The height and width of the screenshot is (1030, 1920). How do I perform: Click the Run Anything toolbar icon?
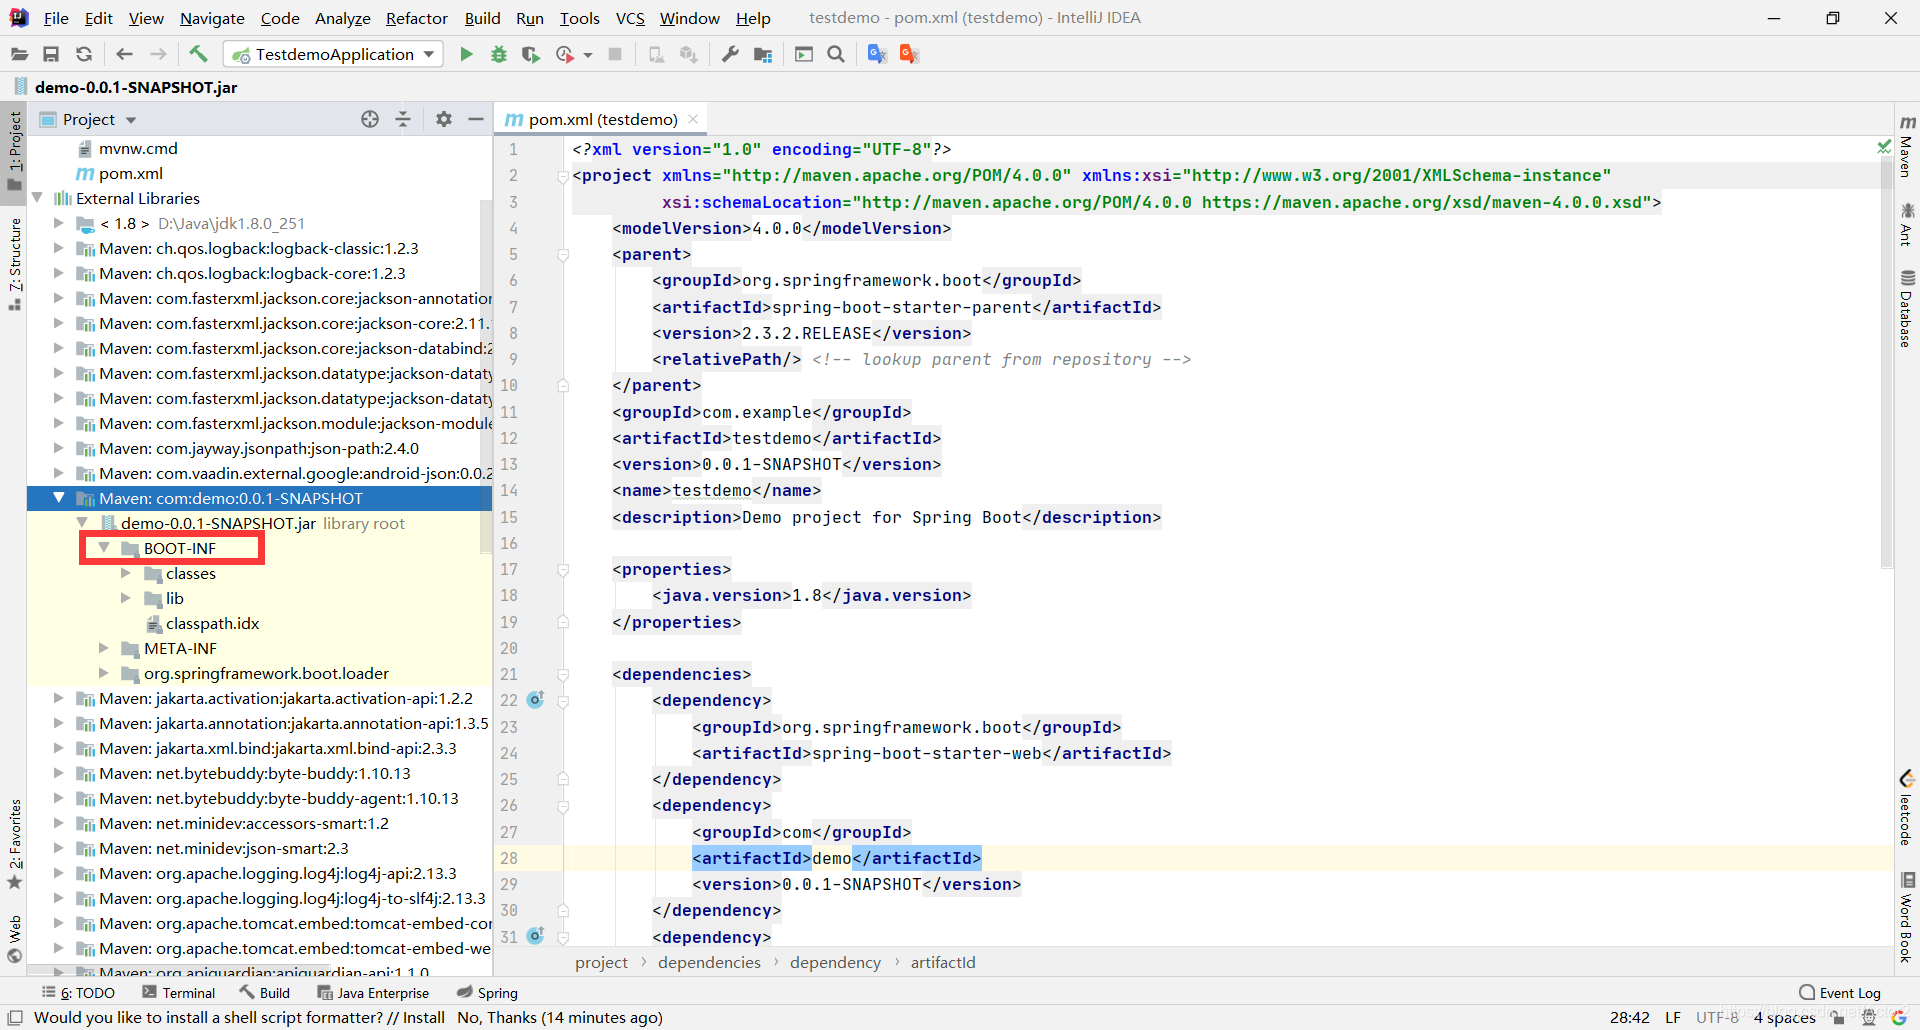tap(804, 55)
